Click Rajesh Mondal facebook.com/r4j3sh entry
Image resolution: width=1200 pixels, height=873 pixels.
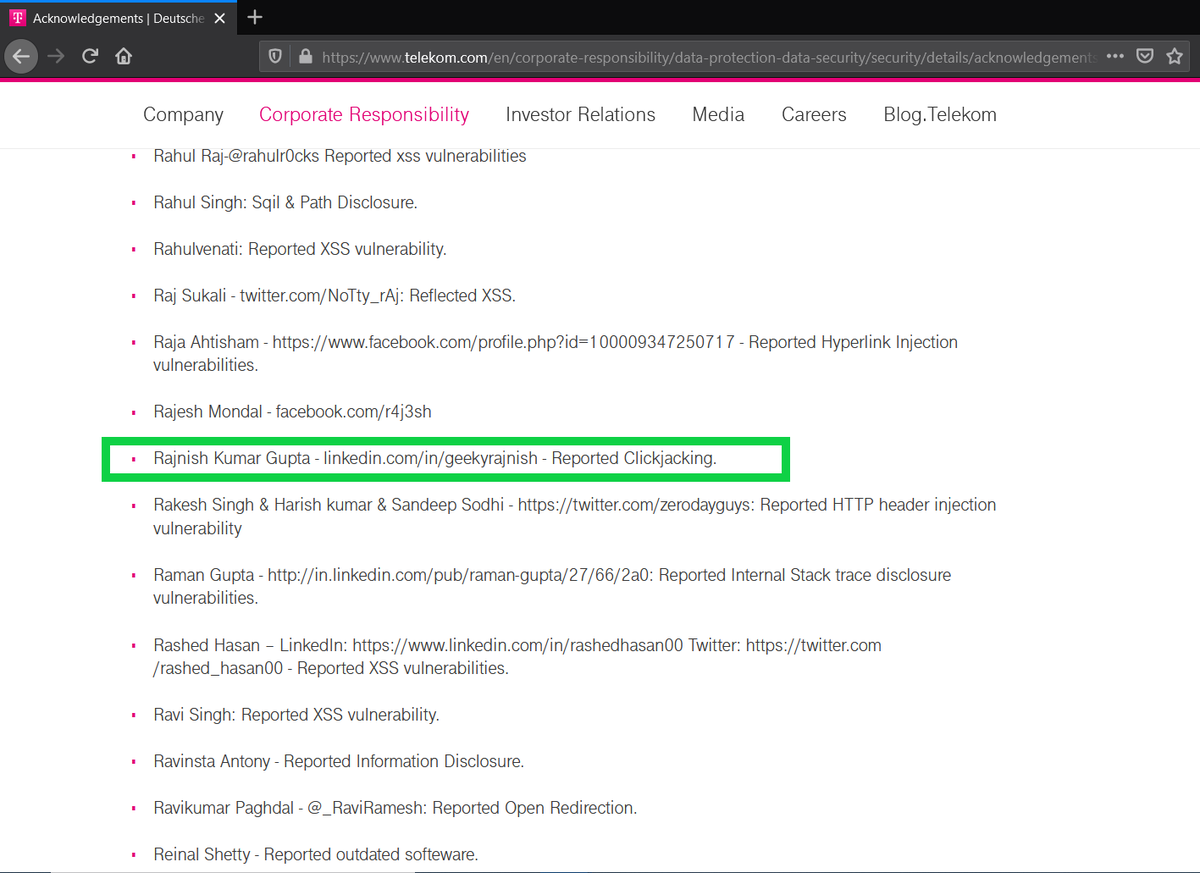click(x=292, y=412)
